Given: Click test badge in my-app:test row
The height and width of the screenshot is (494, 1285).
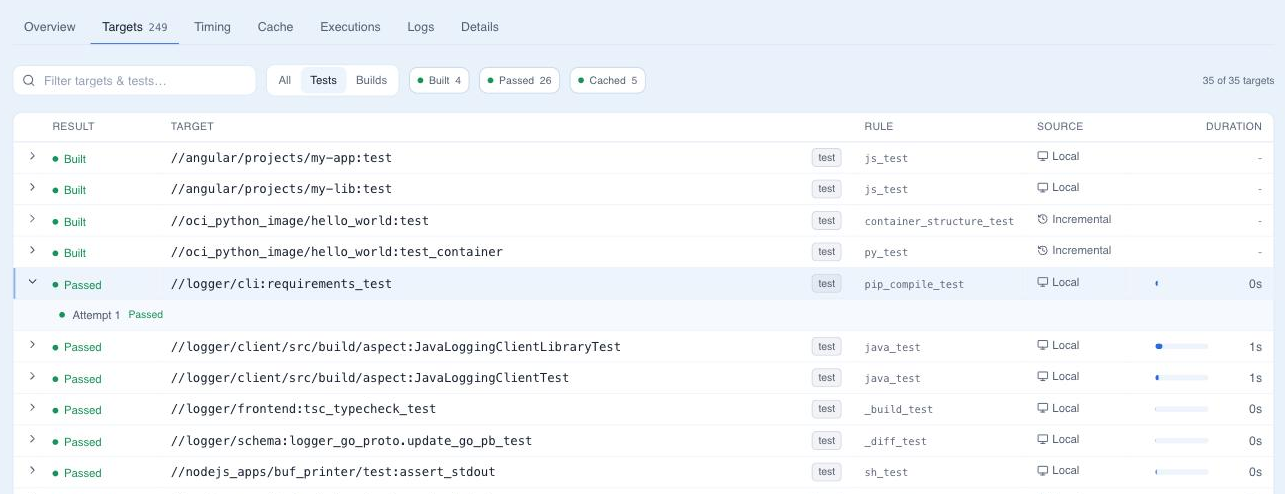Looking at the screenshot, I should 826,157.
